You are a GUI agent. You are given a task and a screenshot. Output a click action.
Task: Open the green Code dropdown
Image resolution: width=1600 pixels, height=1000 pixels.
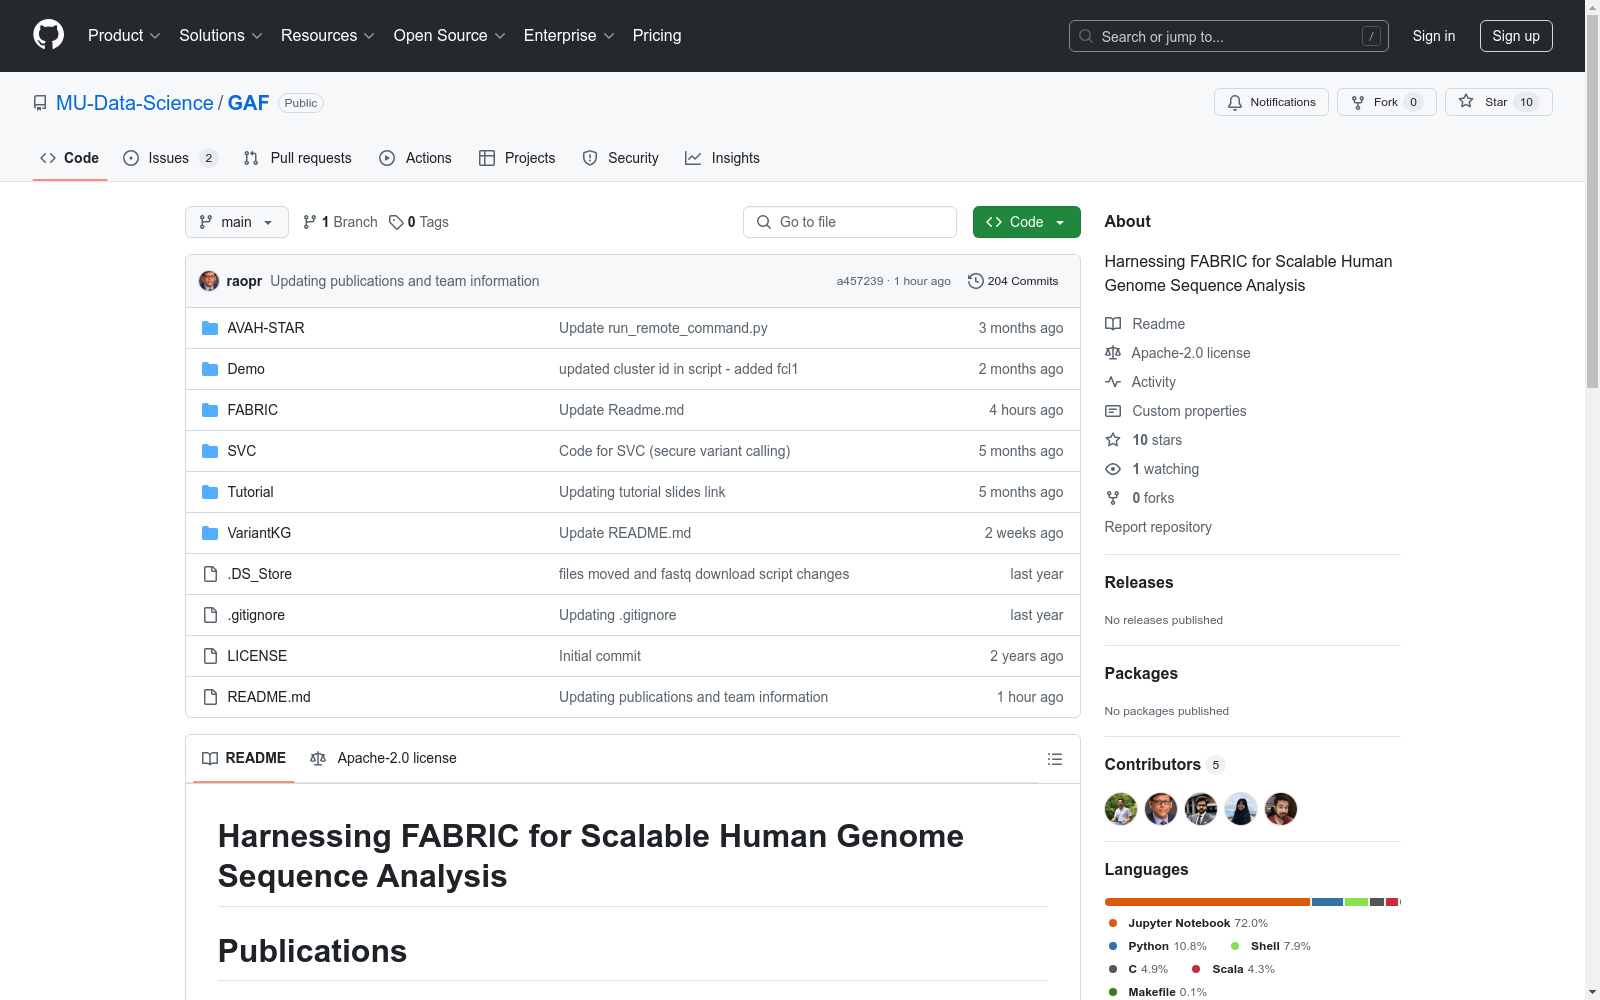(x=1026, y=222)
